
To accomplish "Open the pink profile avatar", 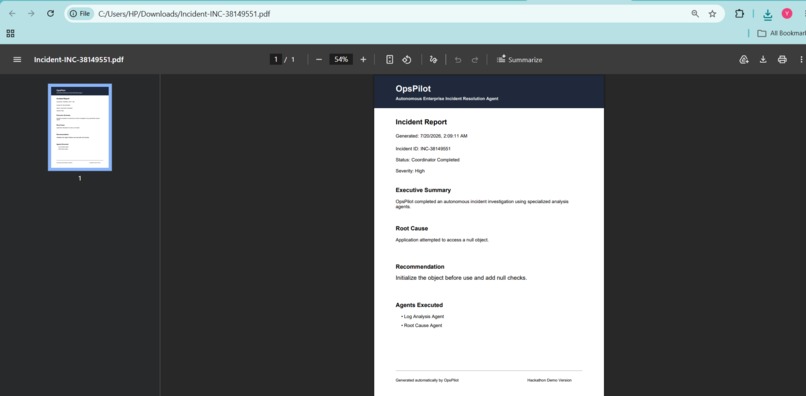I will click(787, 14).
